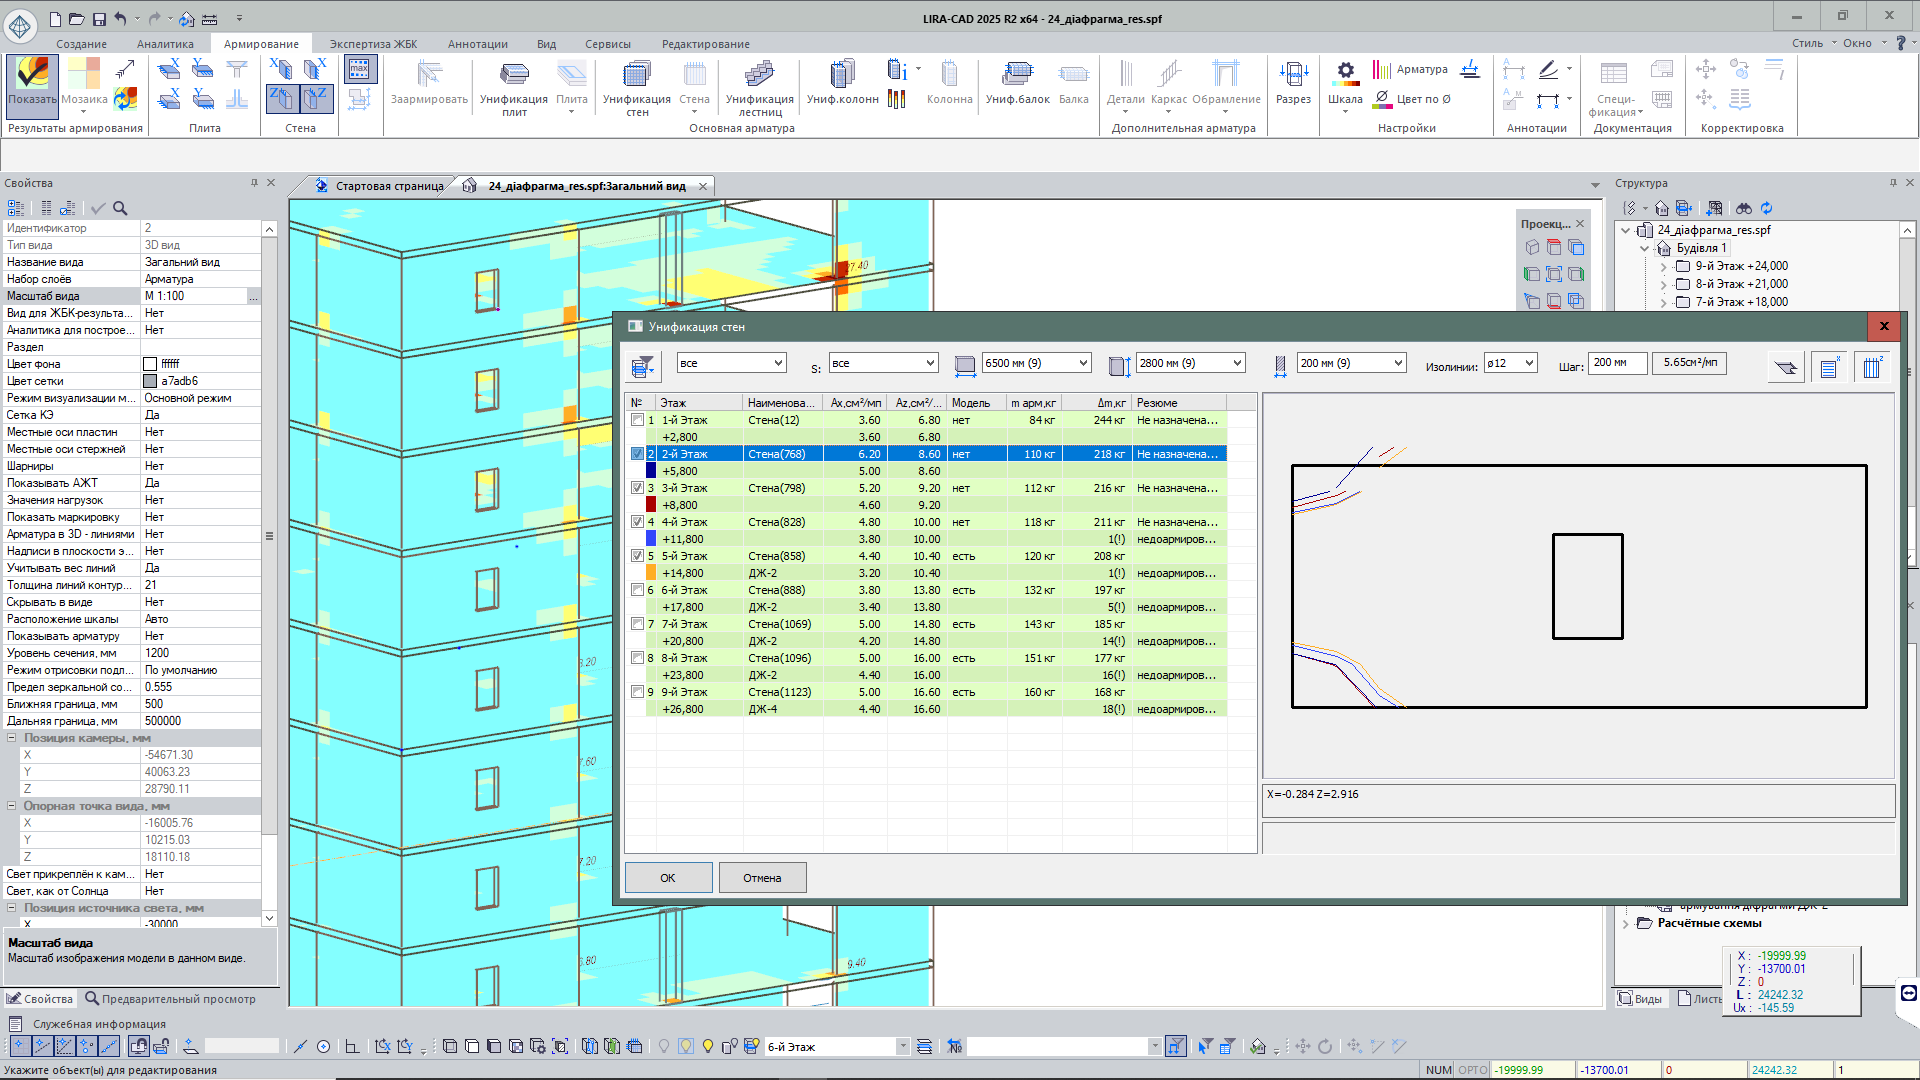Click the Шкала settings gear icon
This screenshot has width=1920, height=1080.
(1345, 72)
